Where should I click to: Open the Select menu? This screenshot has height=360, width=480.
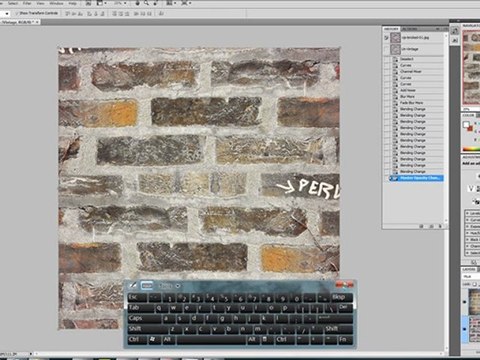13,3
